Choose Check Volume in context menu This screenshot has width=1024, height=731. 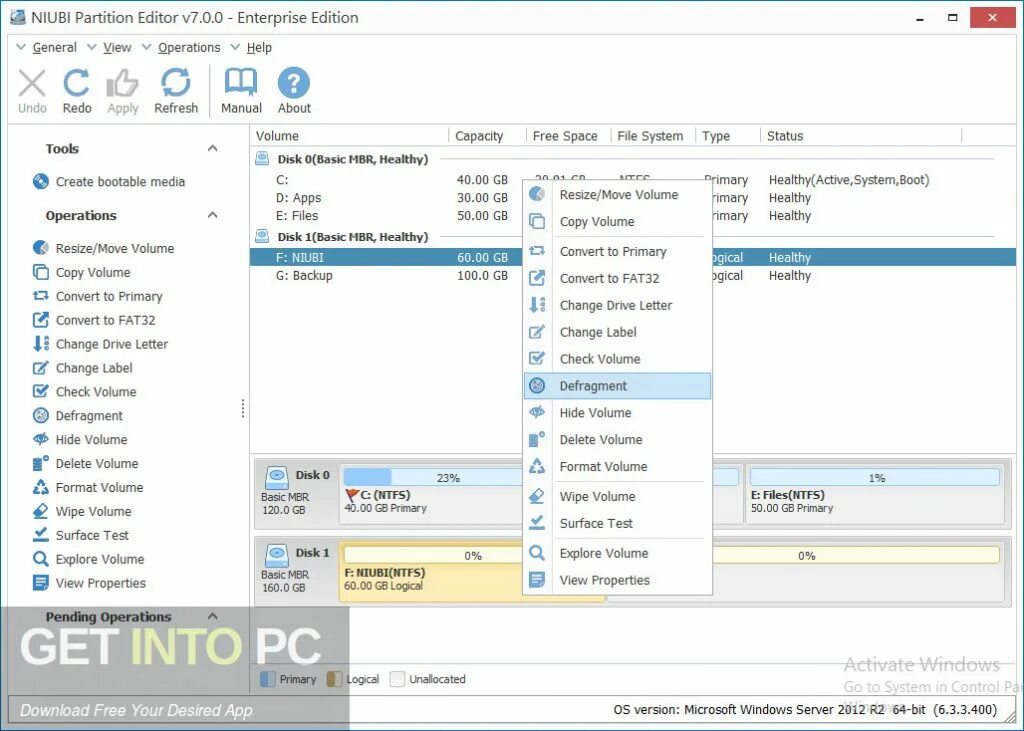(x=617, y=359)
